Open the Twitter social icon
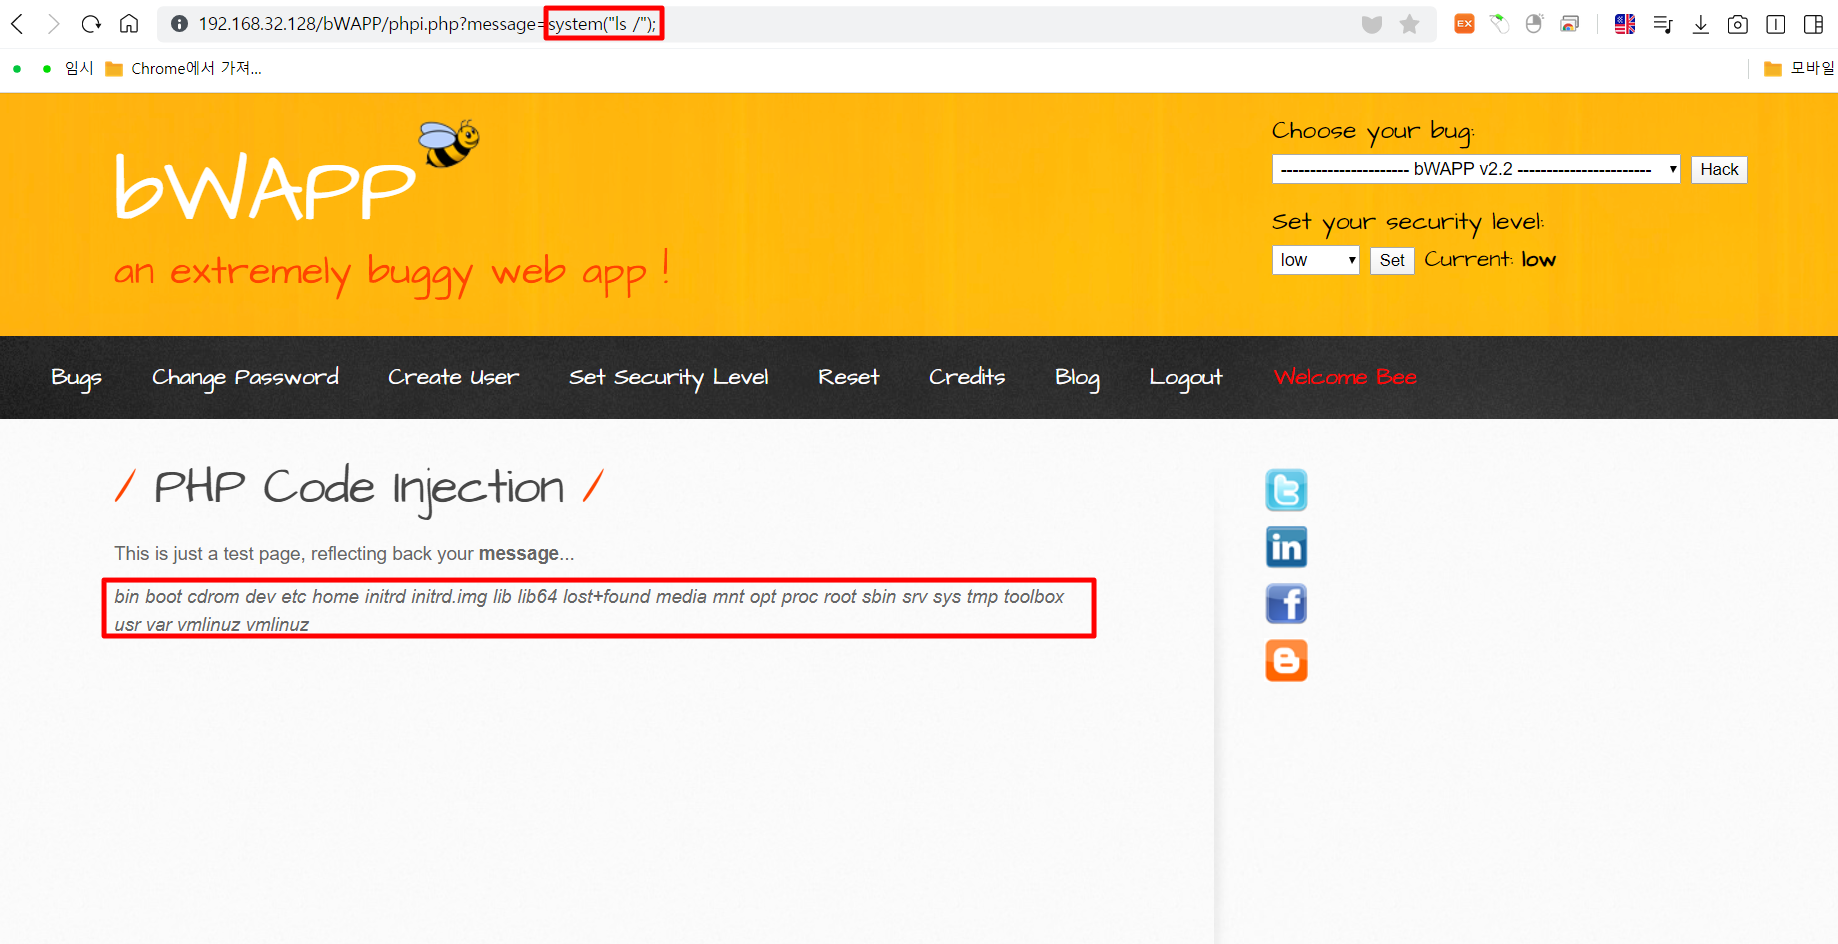 click(1286, 490)
